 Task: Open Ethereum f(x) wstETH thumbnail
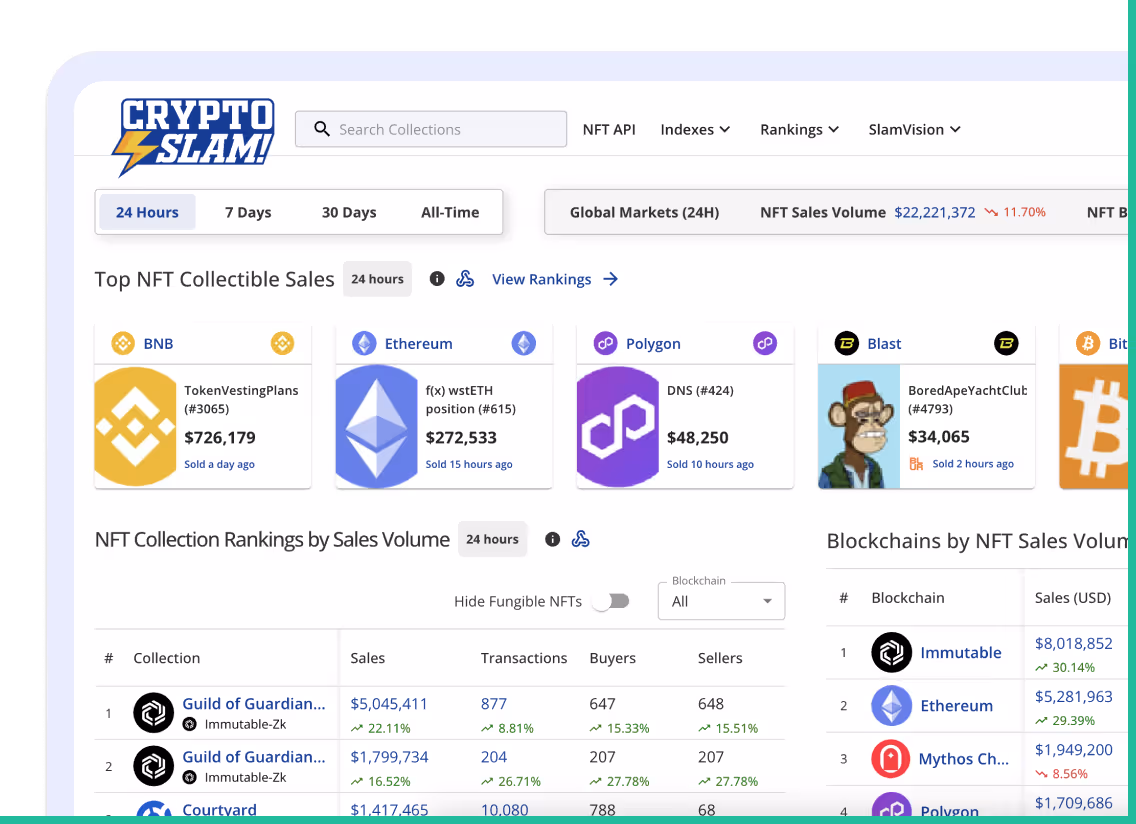pyautogui.click(x=377, y=426)
